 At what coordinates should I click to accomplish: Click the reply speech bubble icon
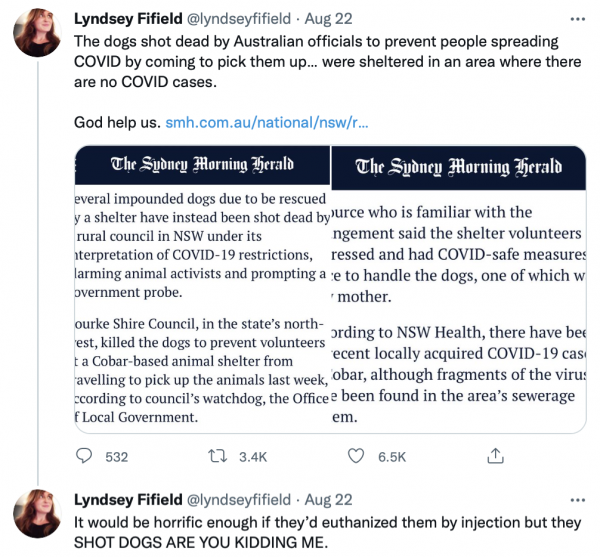click(86, 456)
